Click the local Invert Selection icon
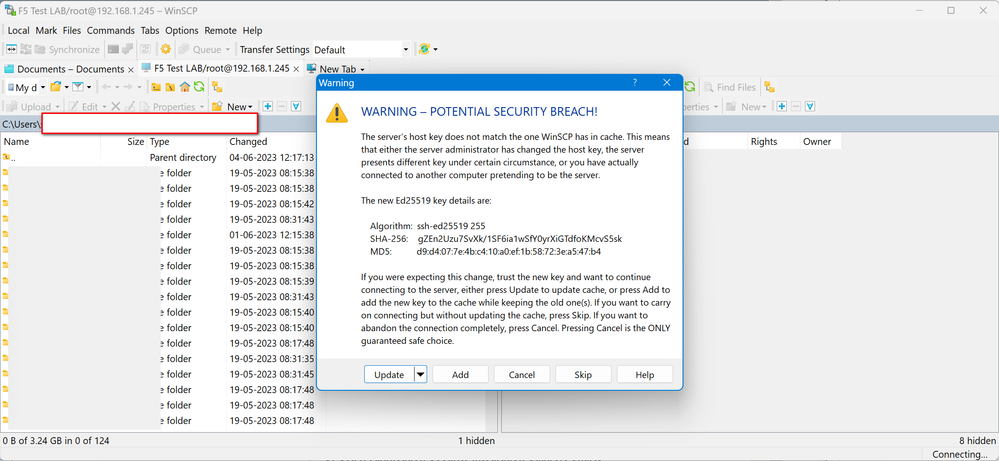999x461 pixels. [x=296, y=106]
